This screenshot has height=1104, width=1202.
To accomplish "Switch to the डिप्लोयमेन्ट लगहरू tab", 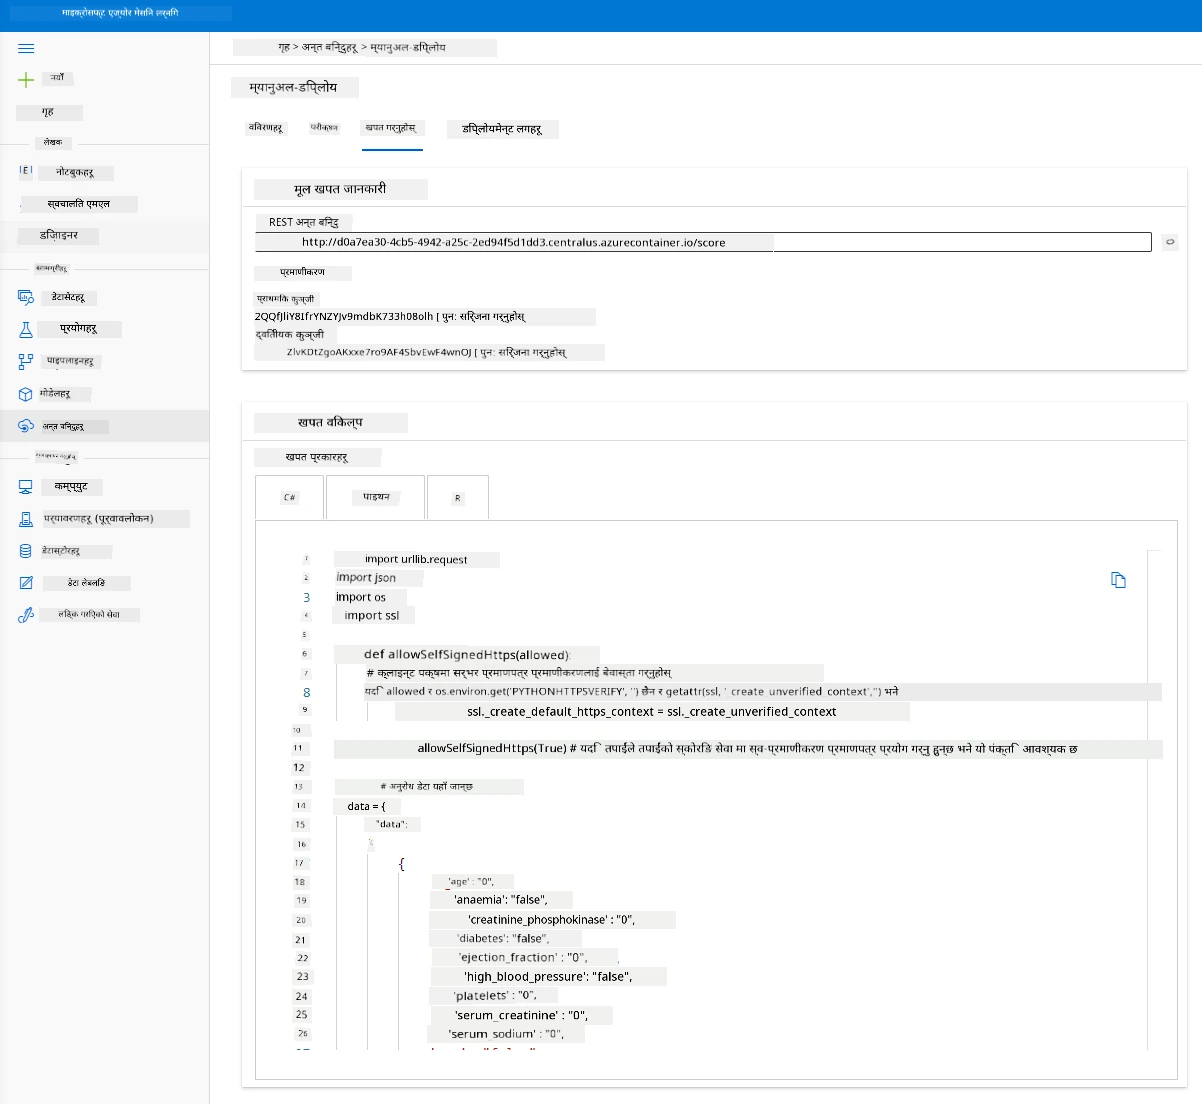I will coord(502,129).
